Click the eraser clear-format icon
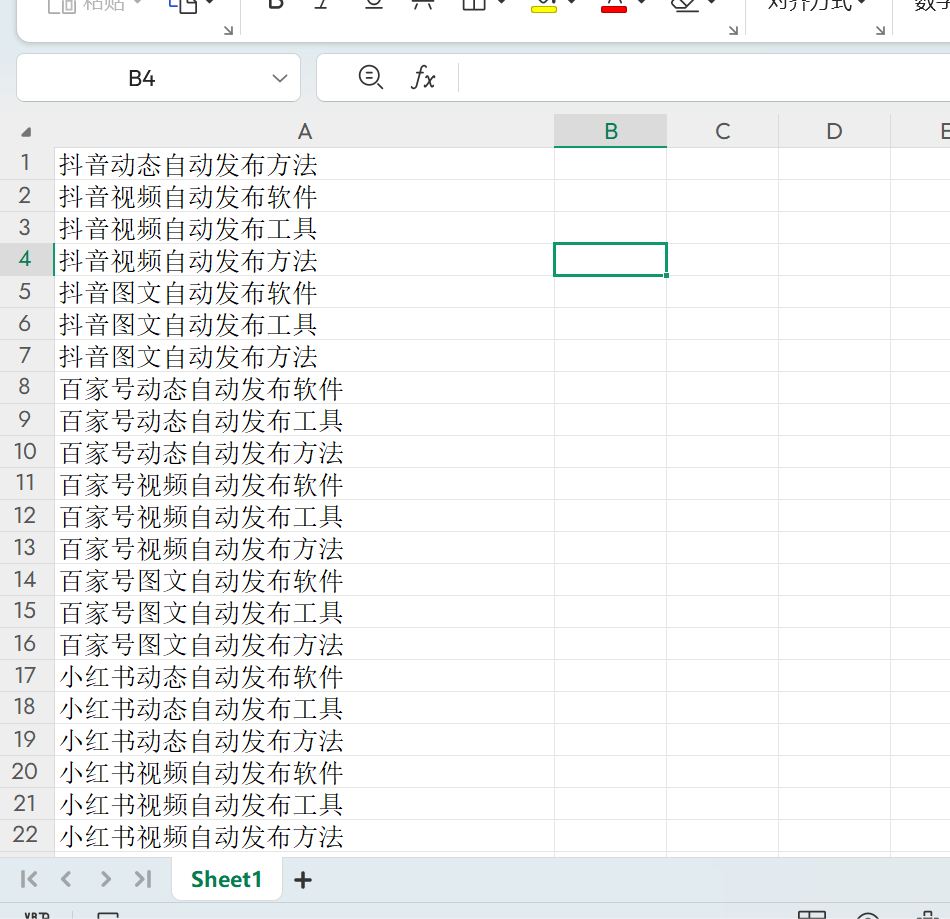This screenshot has width=950, height=919. click(x=685, y=5)
